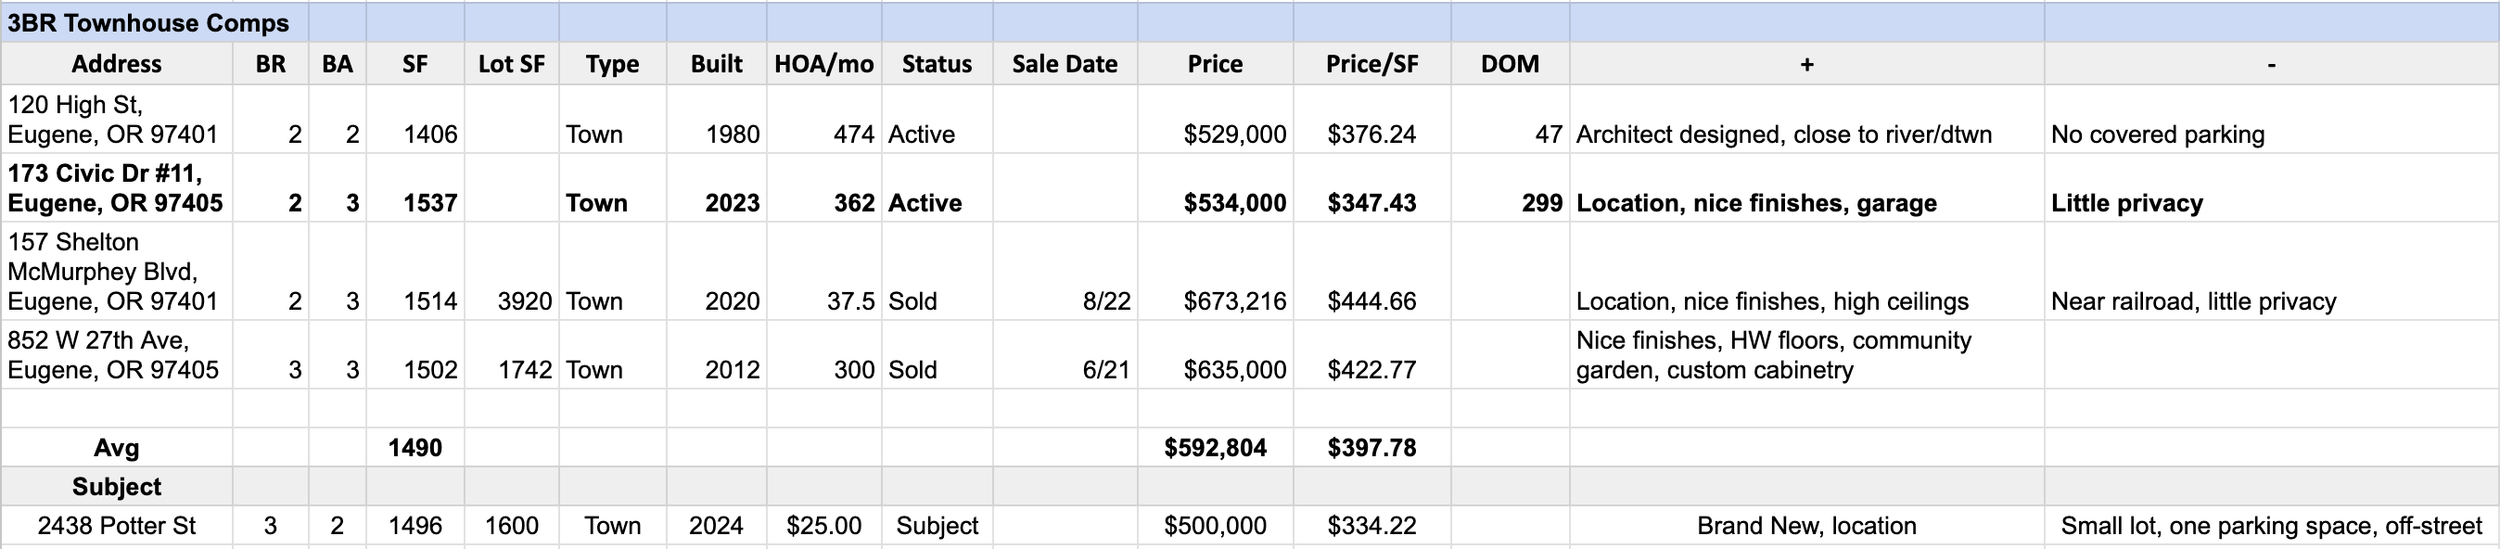Click the 173 Civic Dr #11 address cell
The width and height of the screenshot is (2500, 549).
point(116,188)
